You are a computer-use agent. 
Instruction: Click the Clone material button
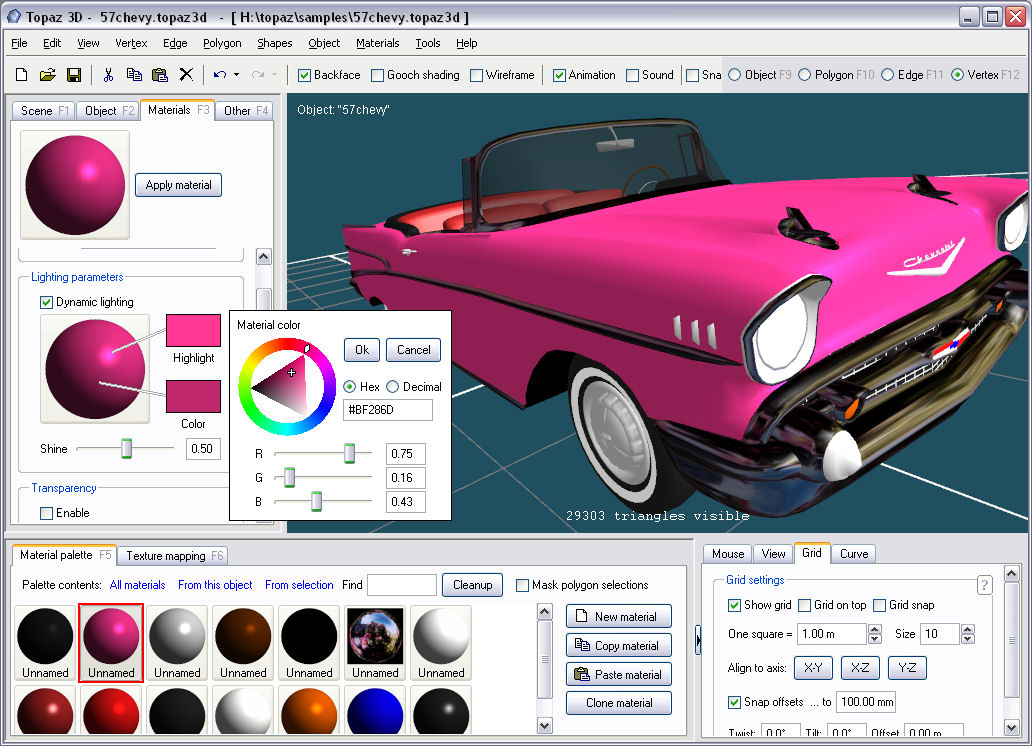tap(618, 703)
